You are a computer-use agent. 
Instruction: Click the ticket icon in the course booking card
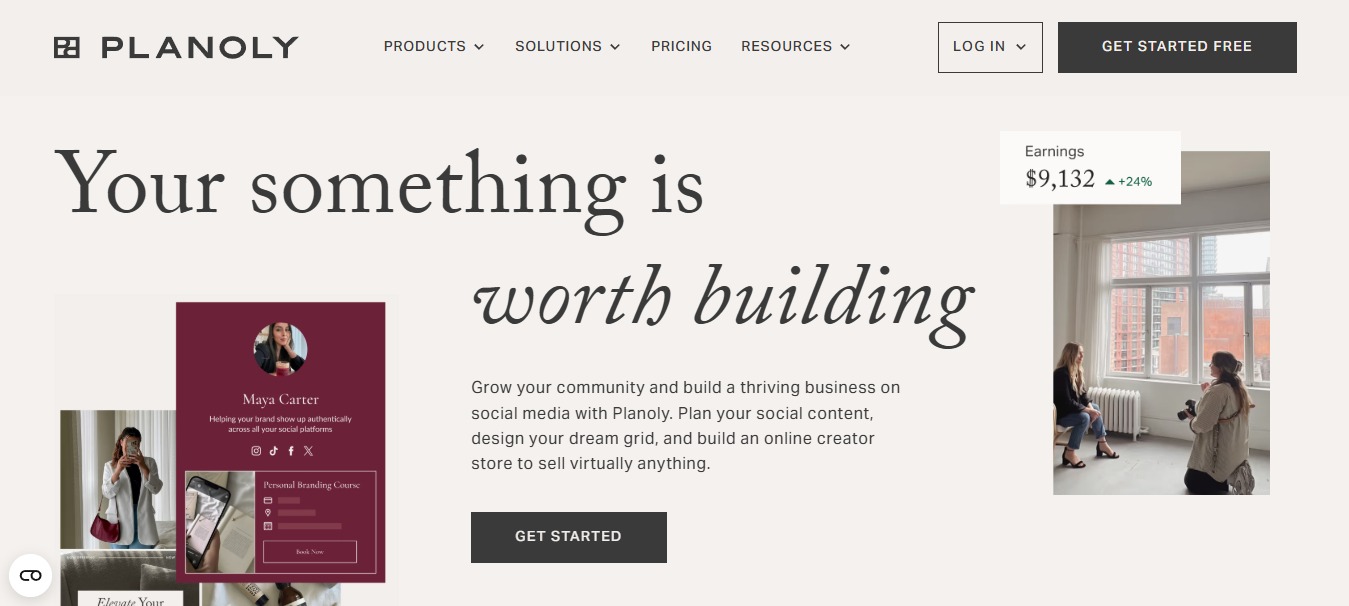coord(268,526)
